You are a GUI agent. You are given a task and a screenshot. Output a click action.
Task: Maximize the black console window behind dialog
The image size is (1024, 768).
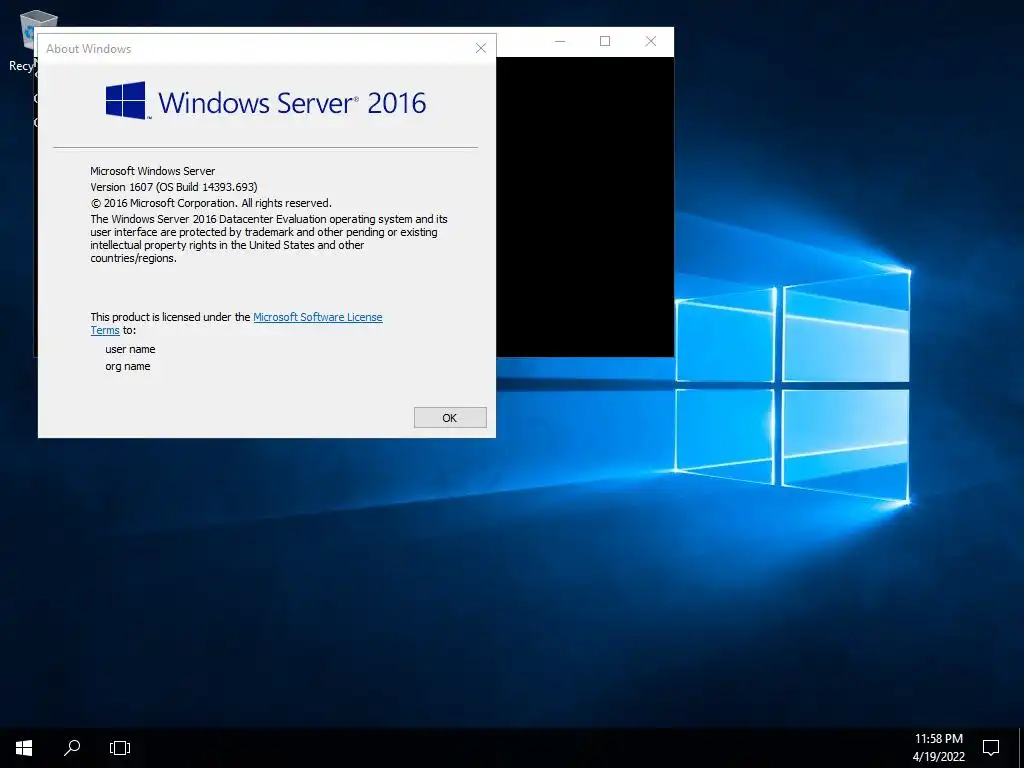tap(605, 41)
